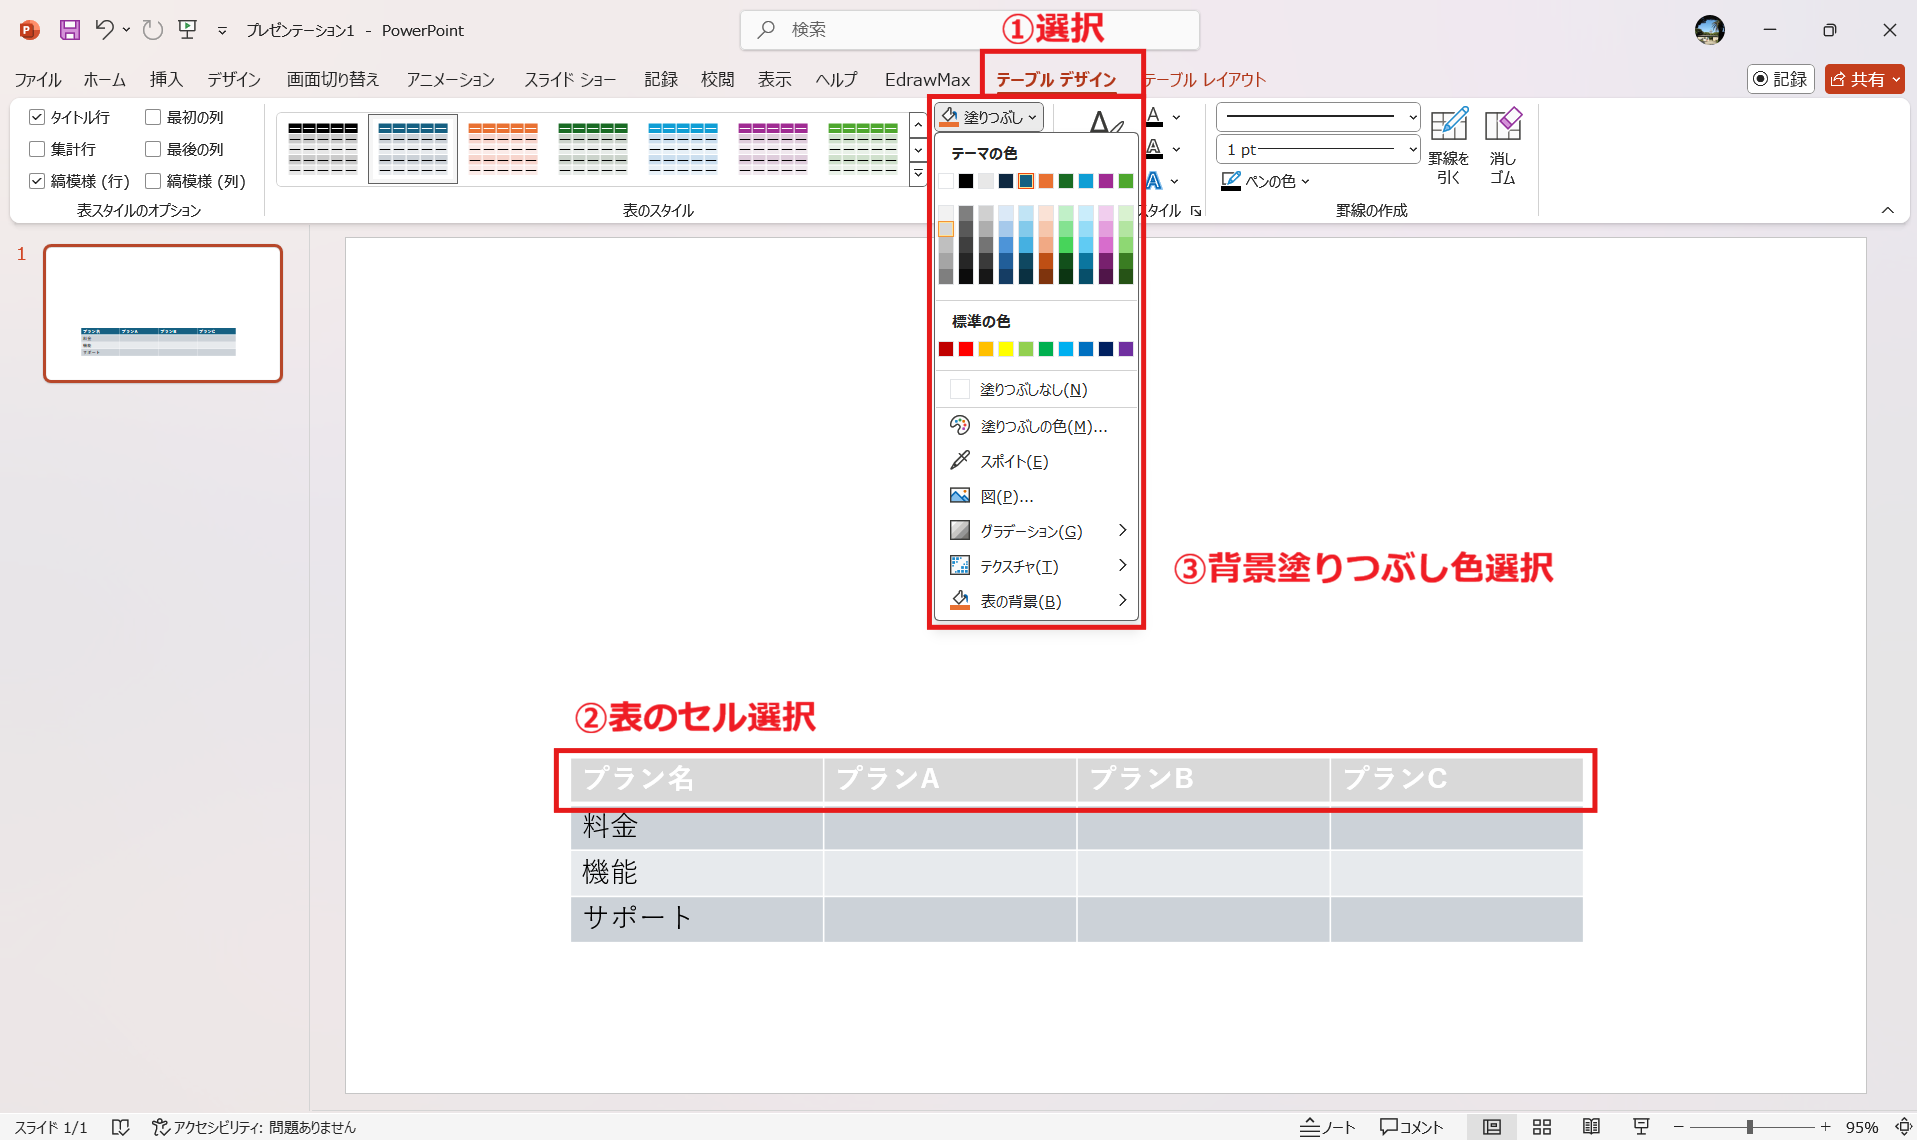Undo the last action
The image size is (1917, 1140).
click(x=104, y=30)
